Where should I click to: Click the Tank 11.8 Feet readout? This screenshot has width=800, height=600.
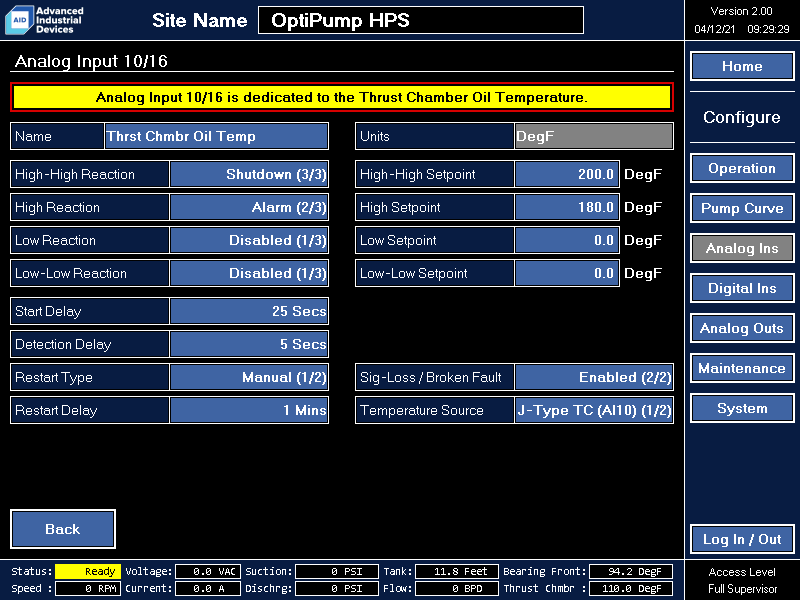(x=457, y=571)
